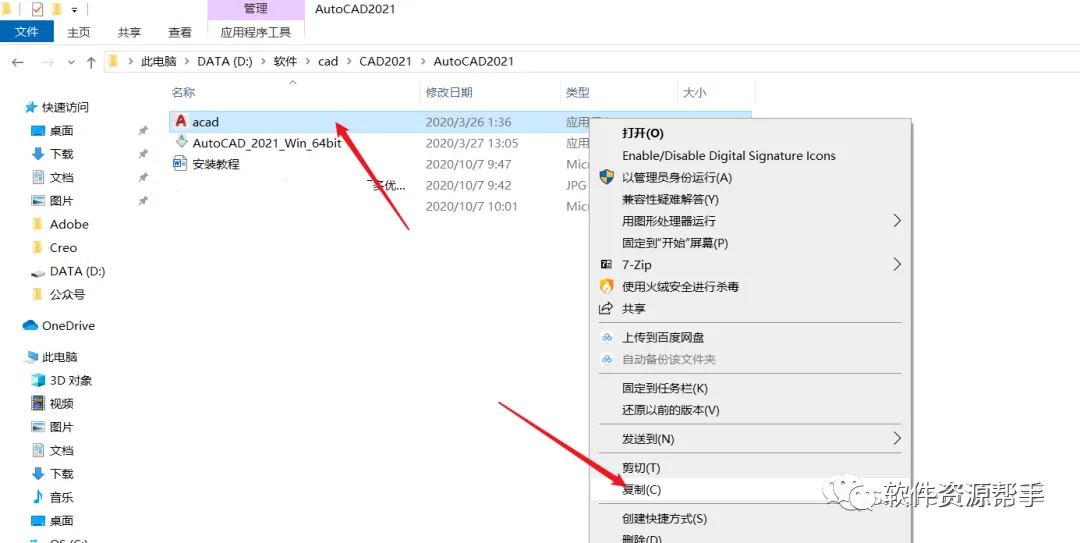Screen dimensions: 1080x543
Task: Click the 安装教程 Word document icon
Action: click(x=180, y=164)
